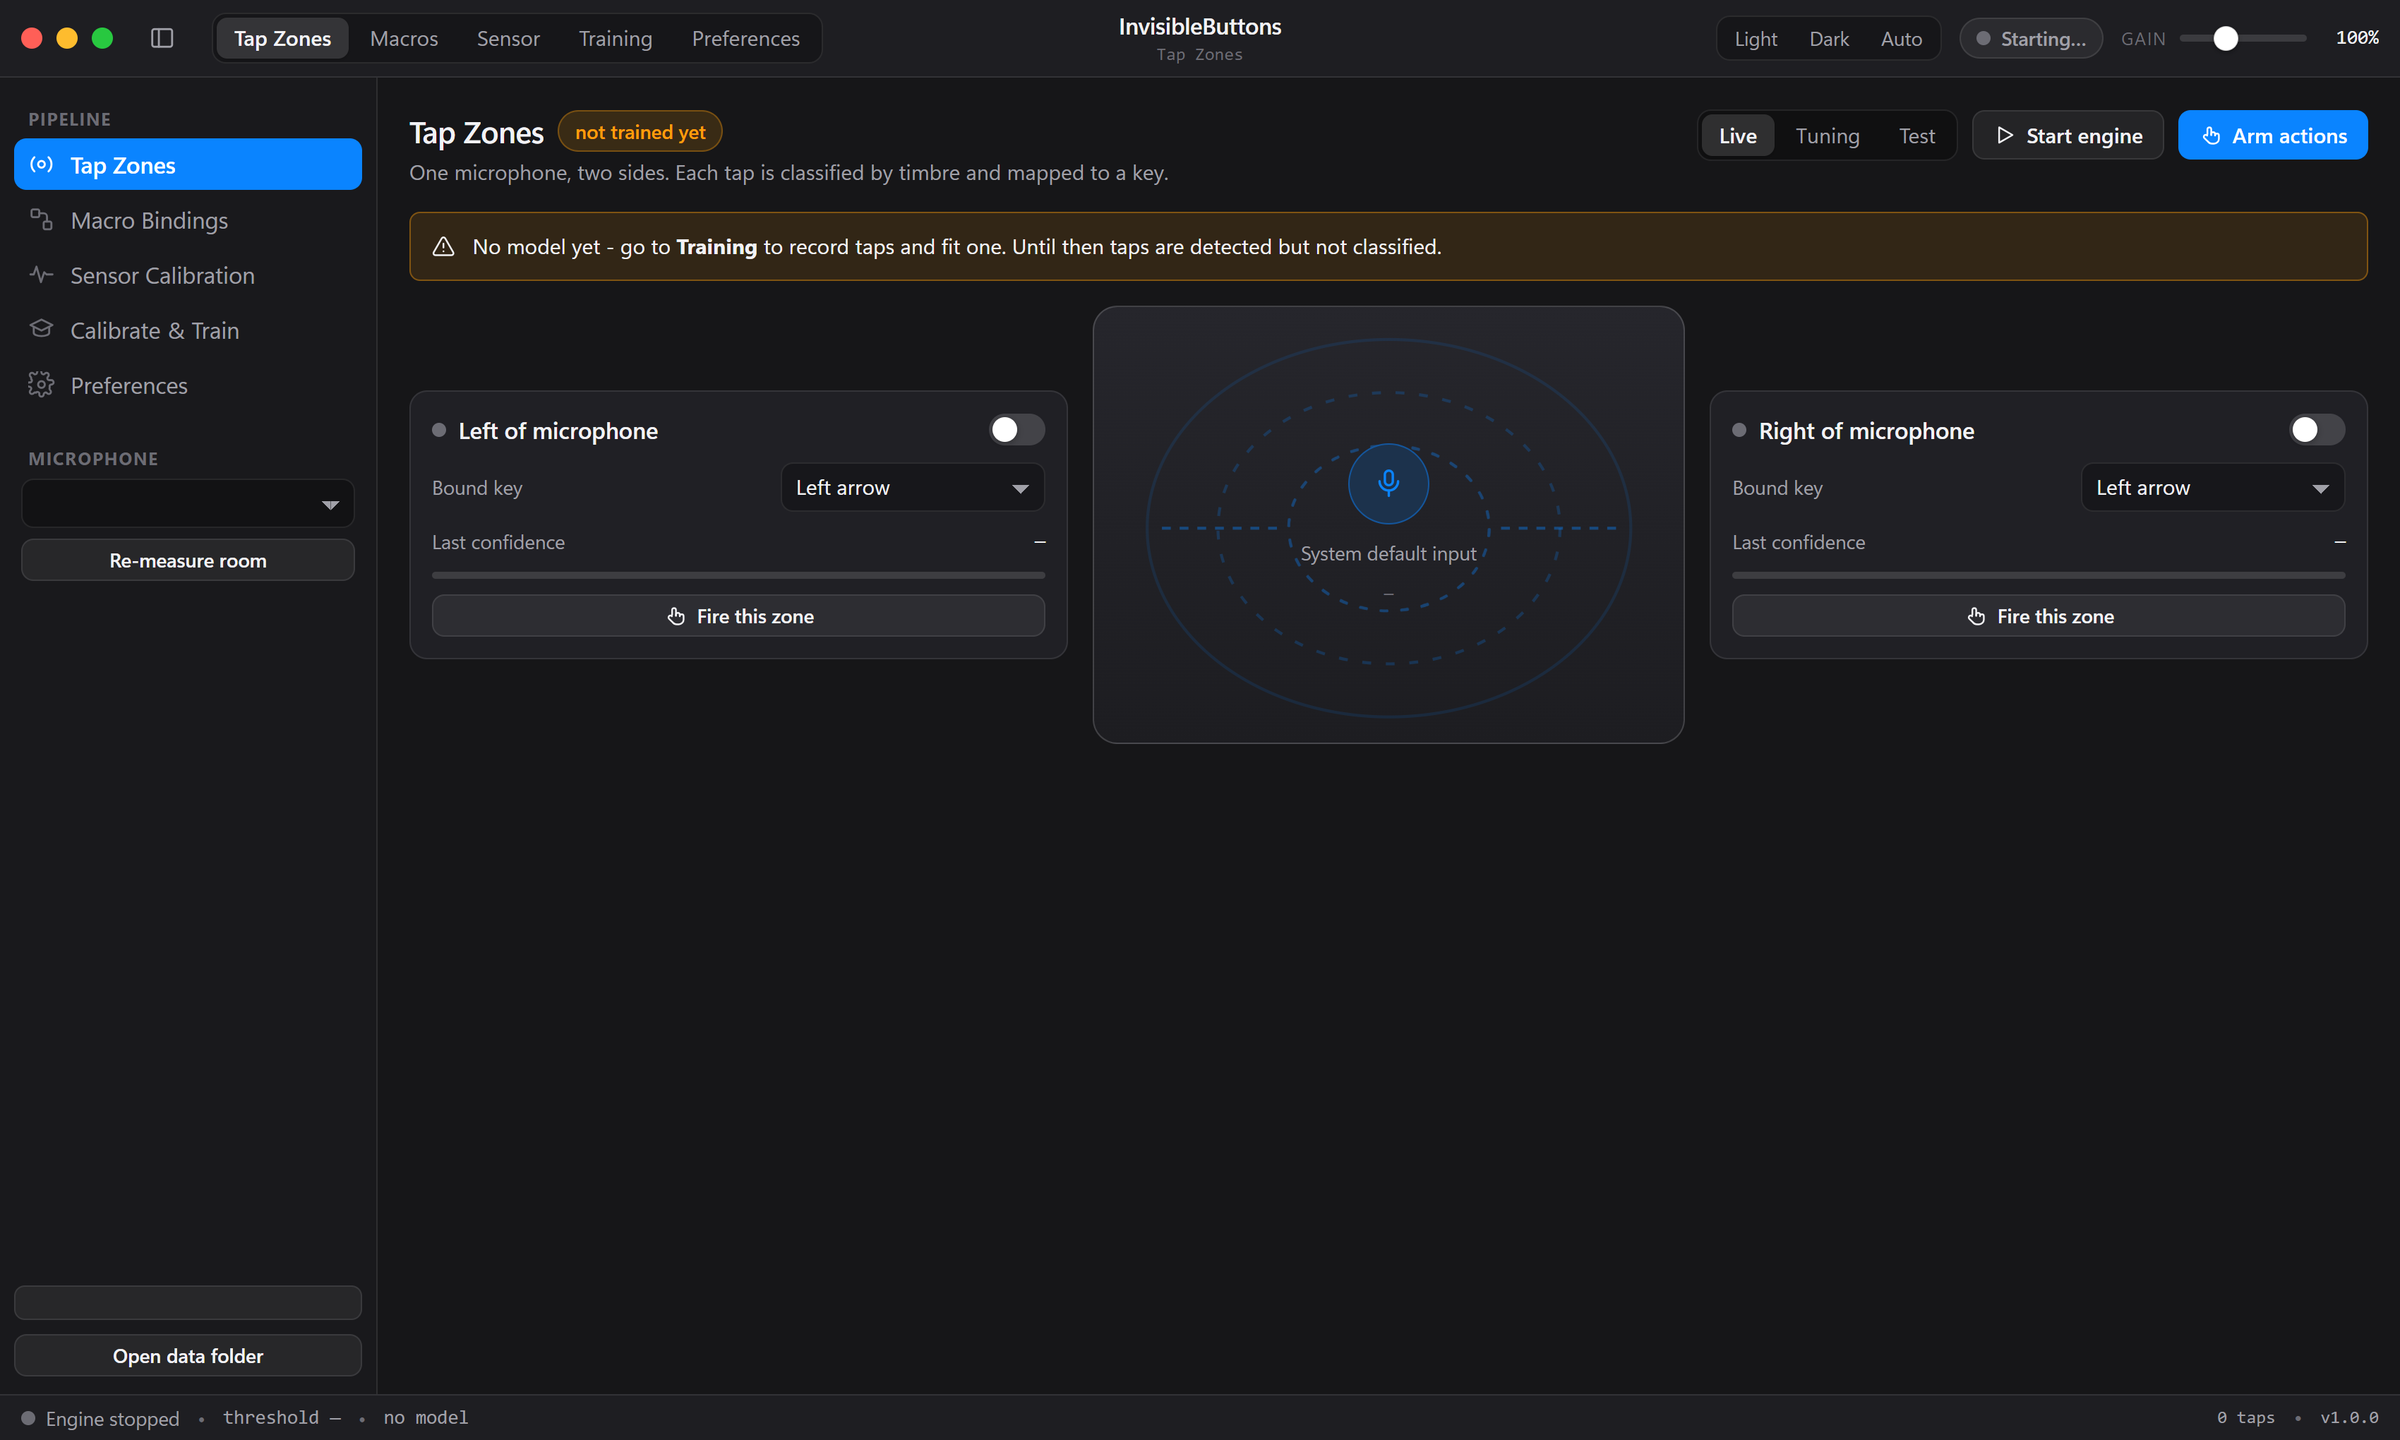Switch to the Tuning view tab
This screenshot has width=2400, height=1440.
tap(1827, 135)
